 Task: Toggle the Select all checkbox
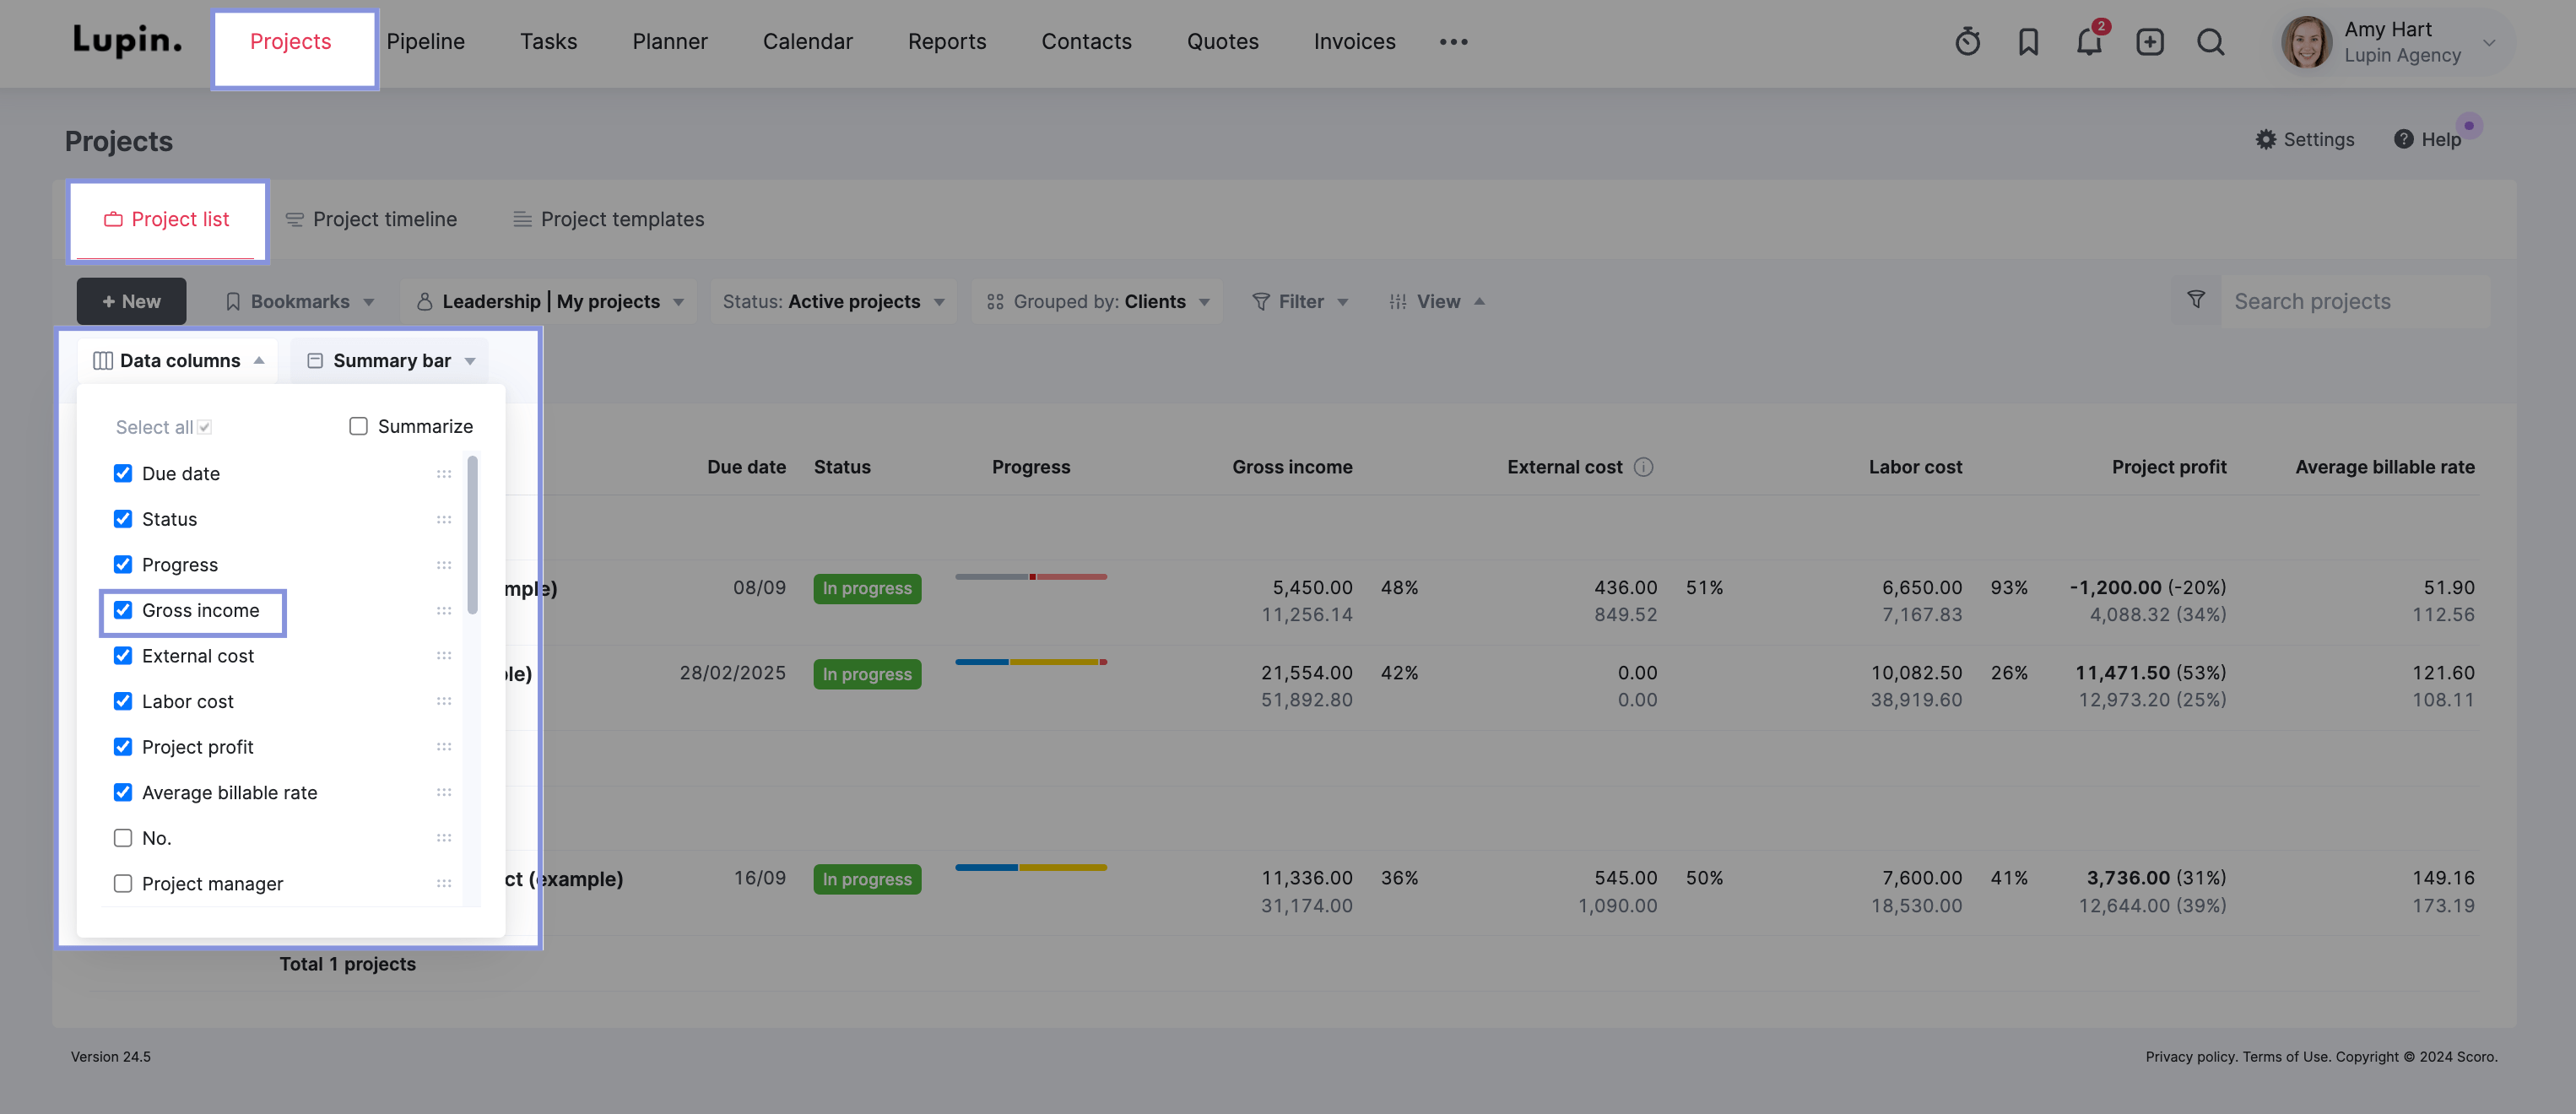point(205,427)
